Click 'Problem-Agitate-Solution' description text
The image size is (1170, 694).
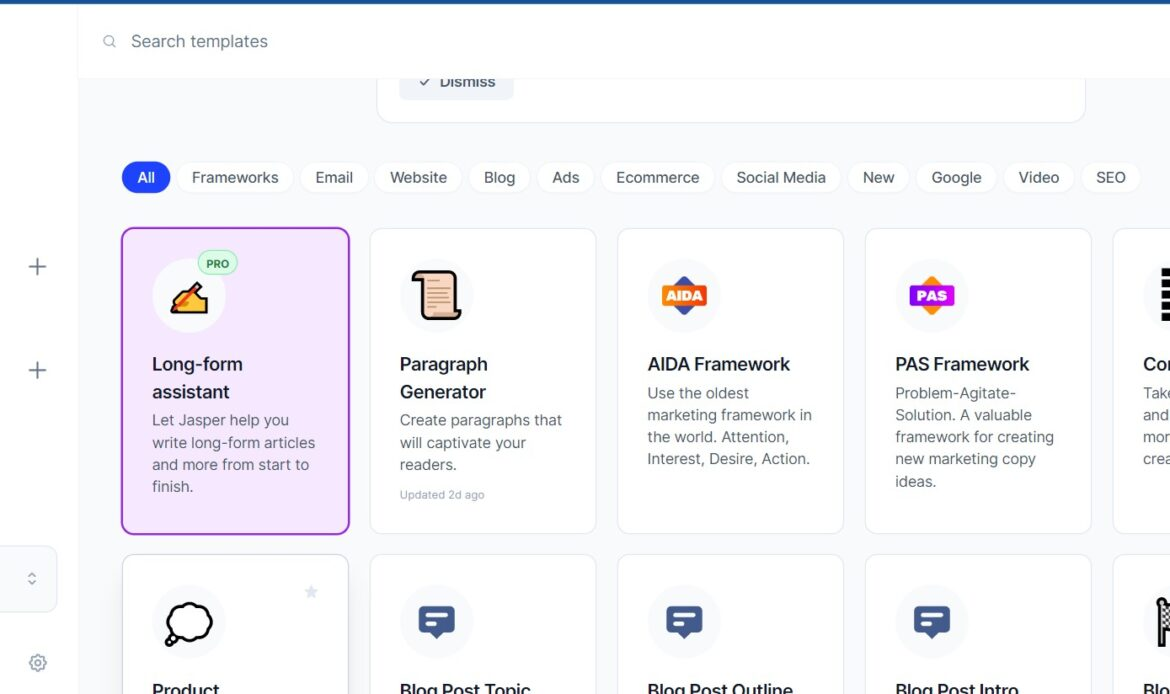975,437
